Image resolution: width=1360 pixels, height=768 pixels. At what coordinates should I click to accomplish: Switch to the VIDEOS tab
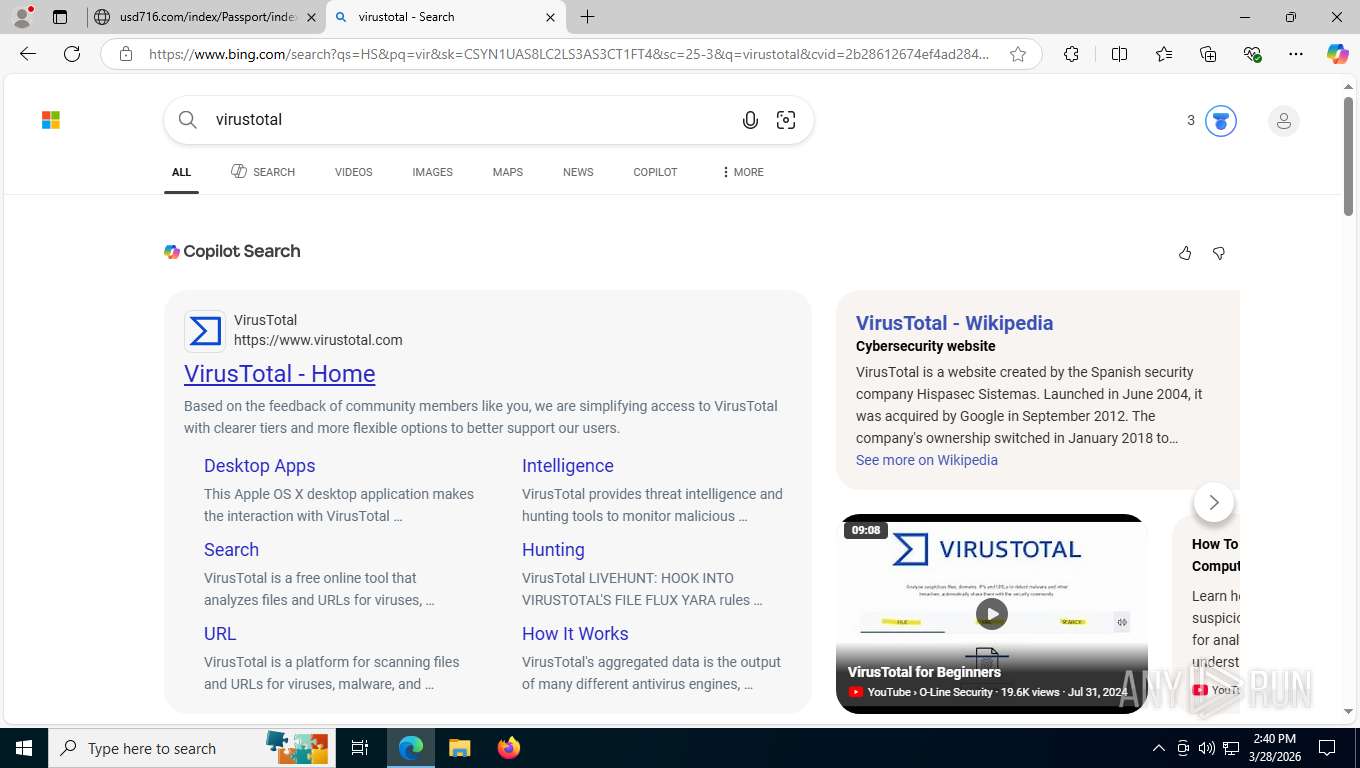pyautogui.click(x=353, y=172)
